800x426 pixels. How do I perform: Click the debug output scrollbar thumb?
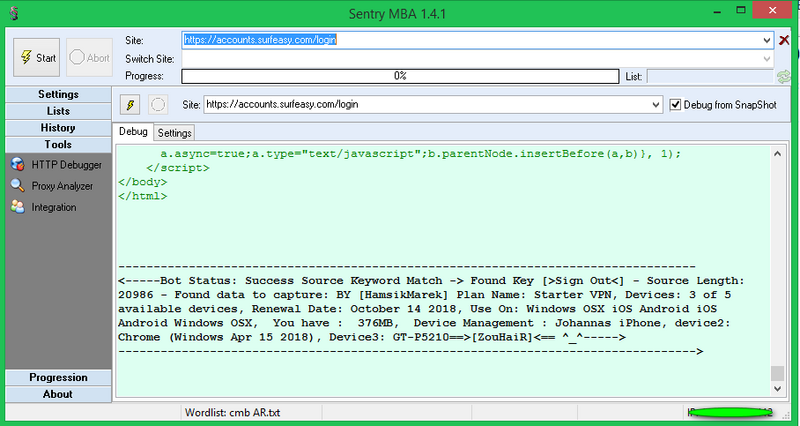[x=777, y=373]
